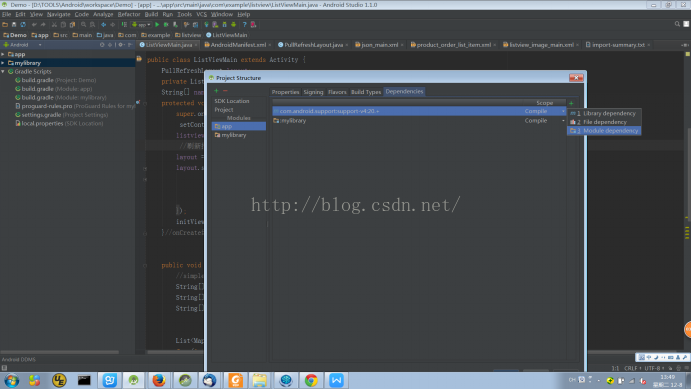The width and height of the screenshot is (692, 389).
Task: Click search everywhere magnifier at top right
Action: tap(677, 24)
